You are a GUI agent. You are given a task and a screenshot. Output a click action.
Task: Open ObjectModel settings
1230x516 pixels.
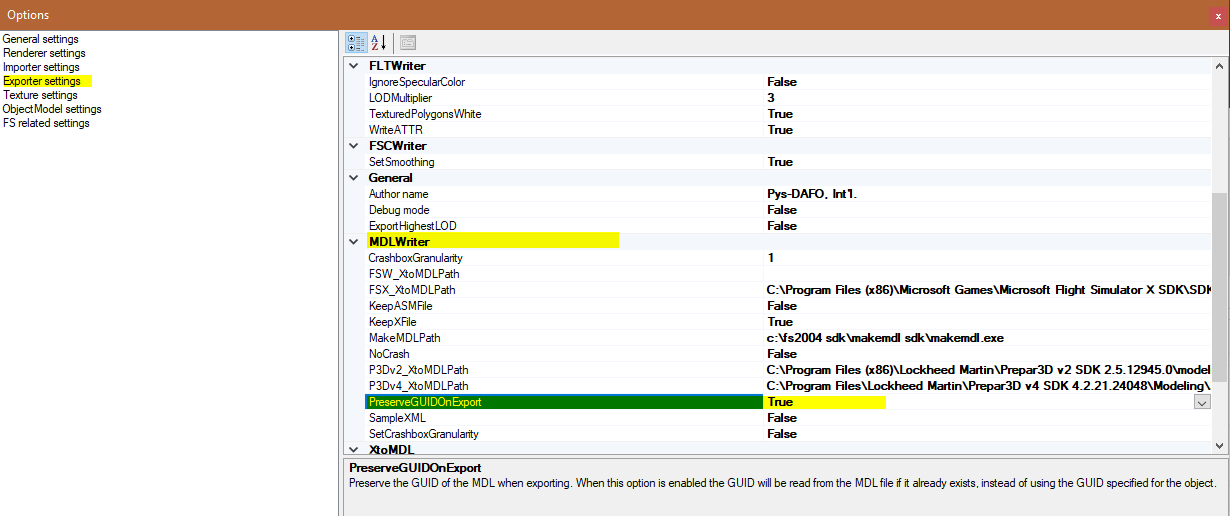[52, 109]
